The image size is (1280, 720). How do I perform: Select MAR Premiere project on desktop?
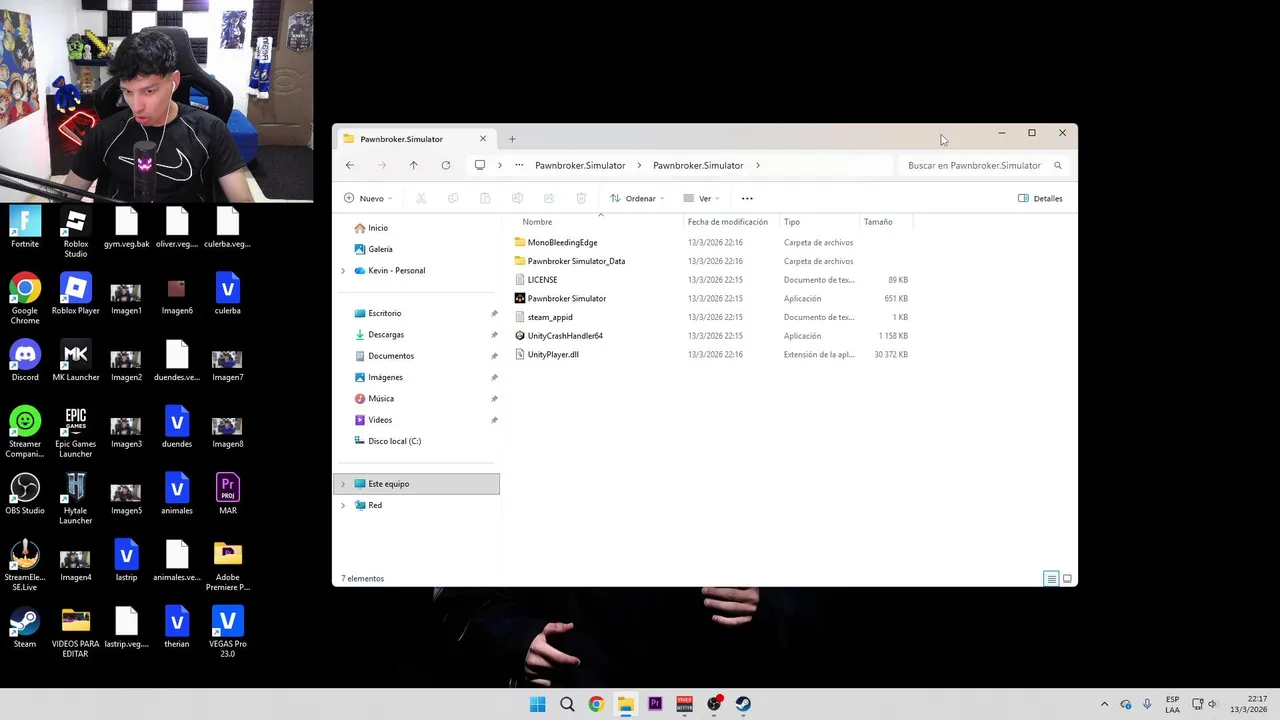228,494
